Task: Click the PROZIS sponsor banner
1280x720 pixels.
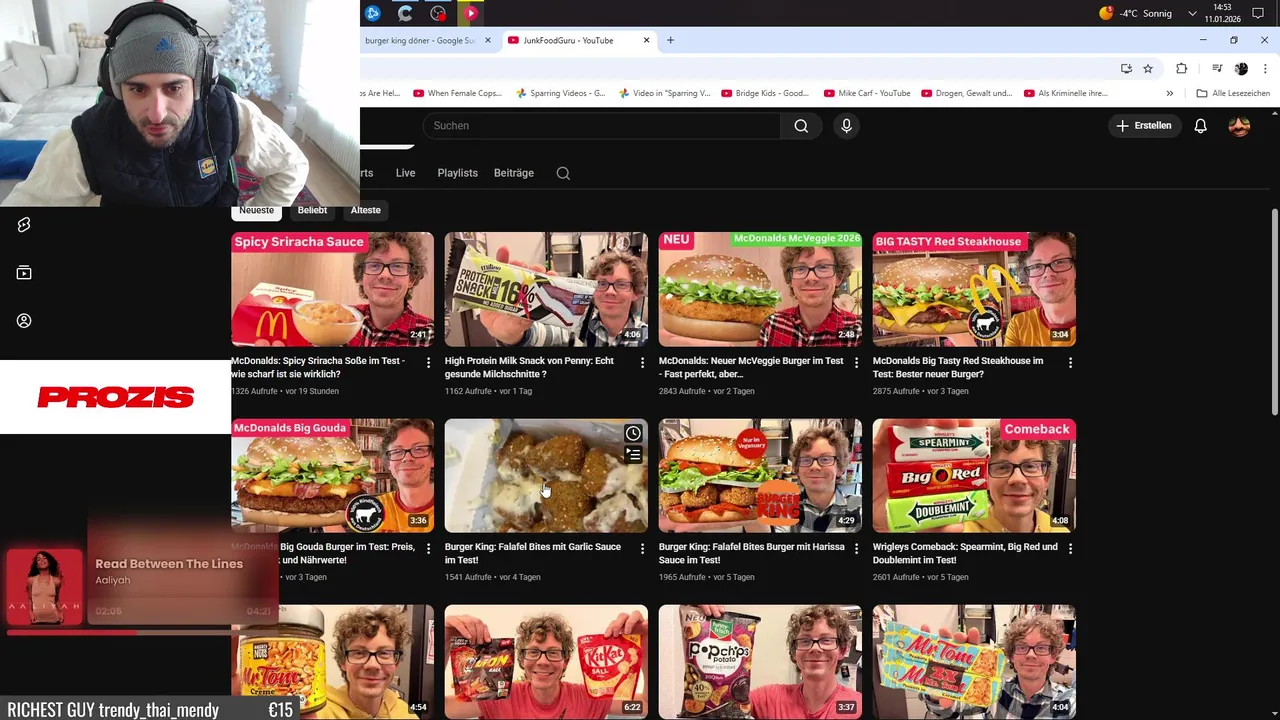Action: [x=115, y=397]
